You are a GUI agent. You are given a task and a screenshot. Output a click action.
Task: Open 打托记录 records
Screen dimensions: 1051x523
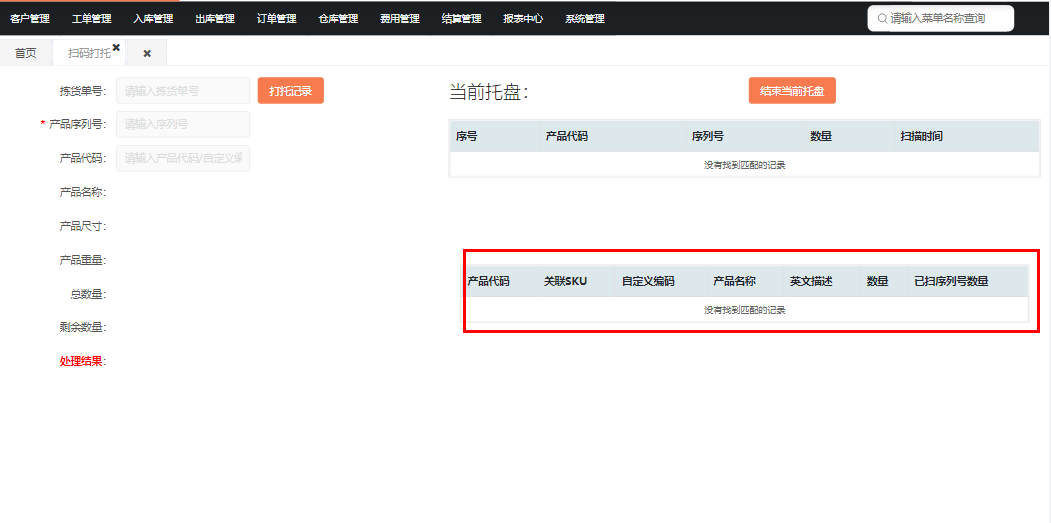(x=291, y=91)
